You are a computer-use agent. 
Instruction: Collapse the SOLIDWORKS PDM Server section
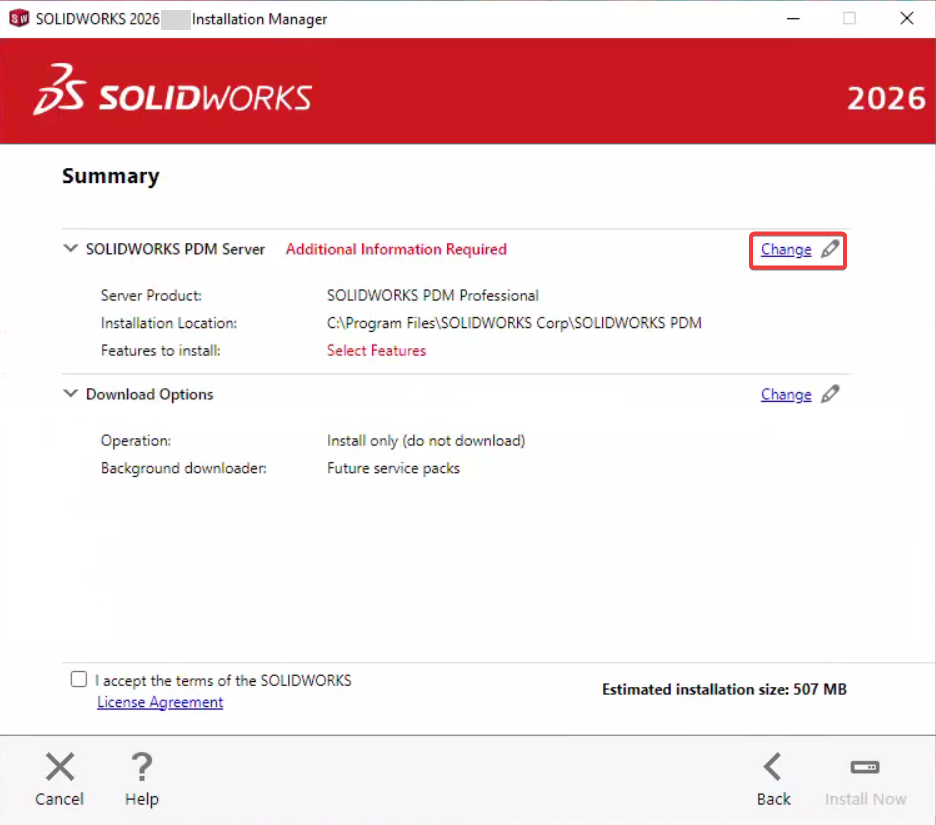coord(70,248)
